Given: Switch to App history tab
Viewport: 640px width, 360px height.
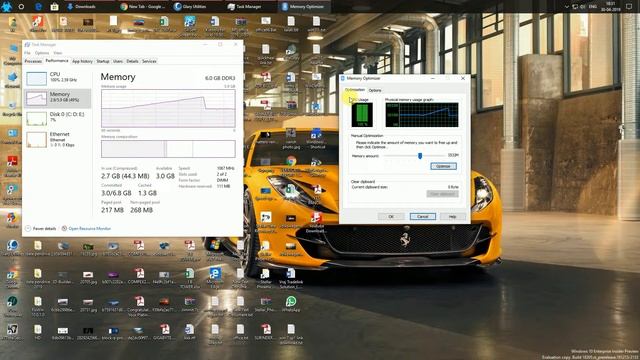Looking at the screenshot, I should pos(82,61).
